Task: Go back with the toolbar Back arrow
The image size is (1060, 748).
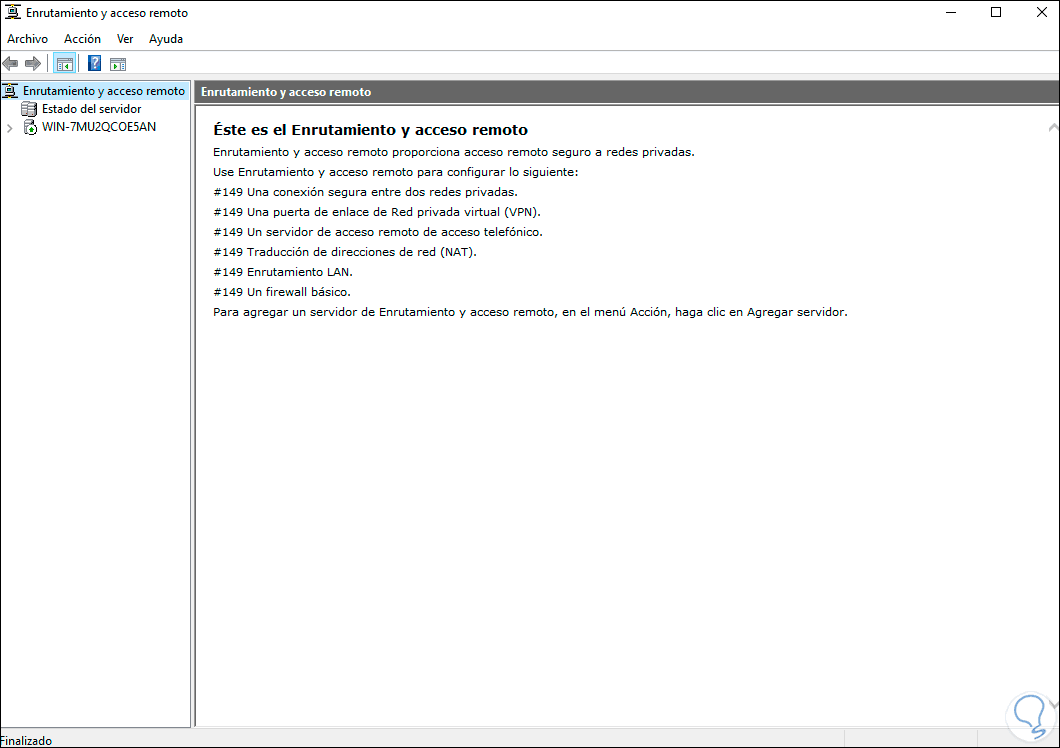Action: point(10,64)
